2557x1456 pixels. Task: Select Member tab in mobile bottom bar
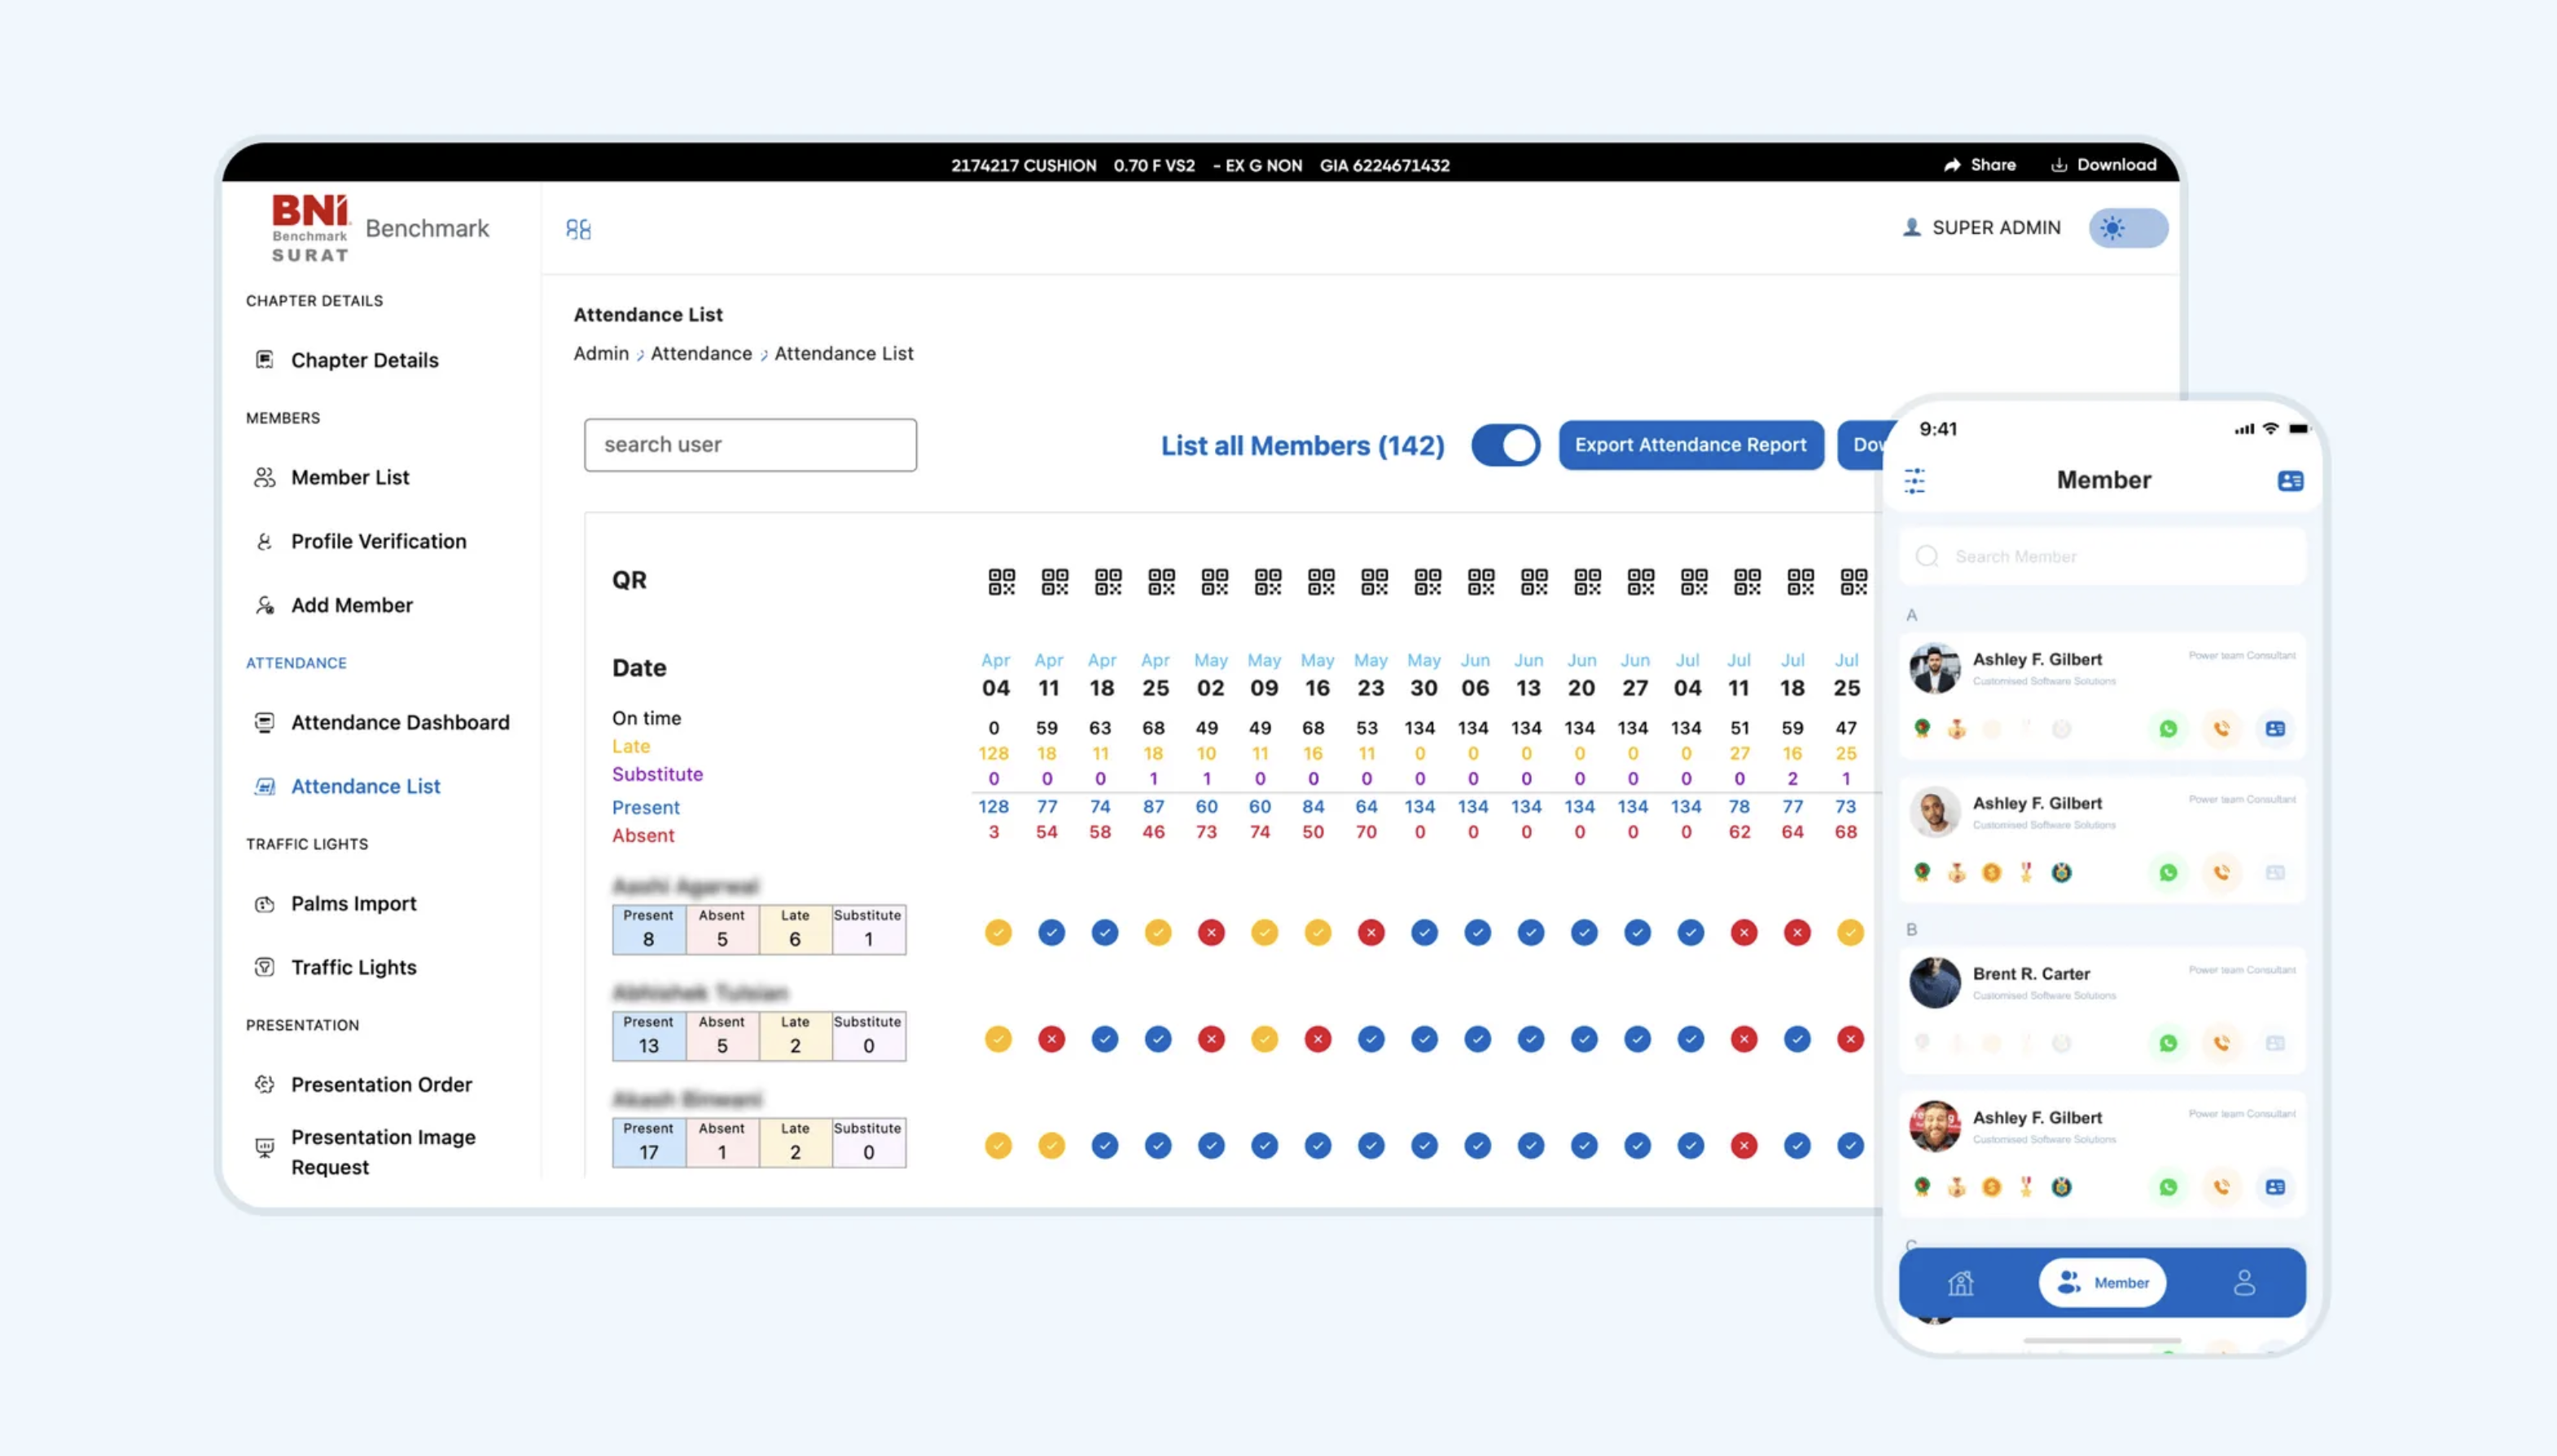click(2102, 1282)
